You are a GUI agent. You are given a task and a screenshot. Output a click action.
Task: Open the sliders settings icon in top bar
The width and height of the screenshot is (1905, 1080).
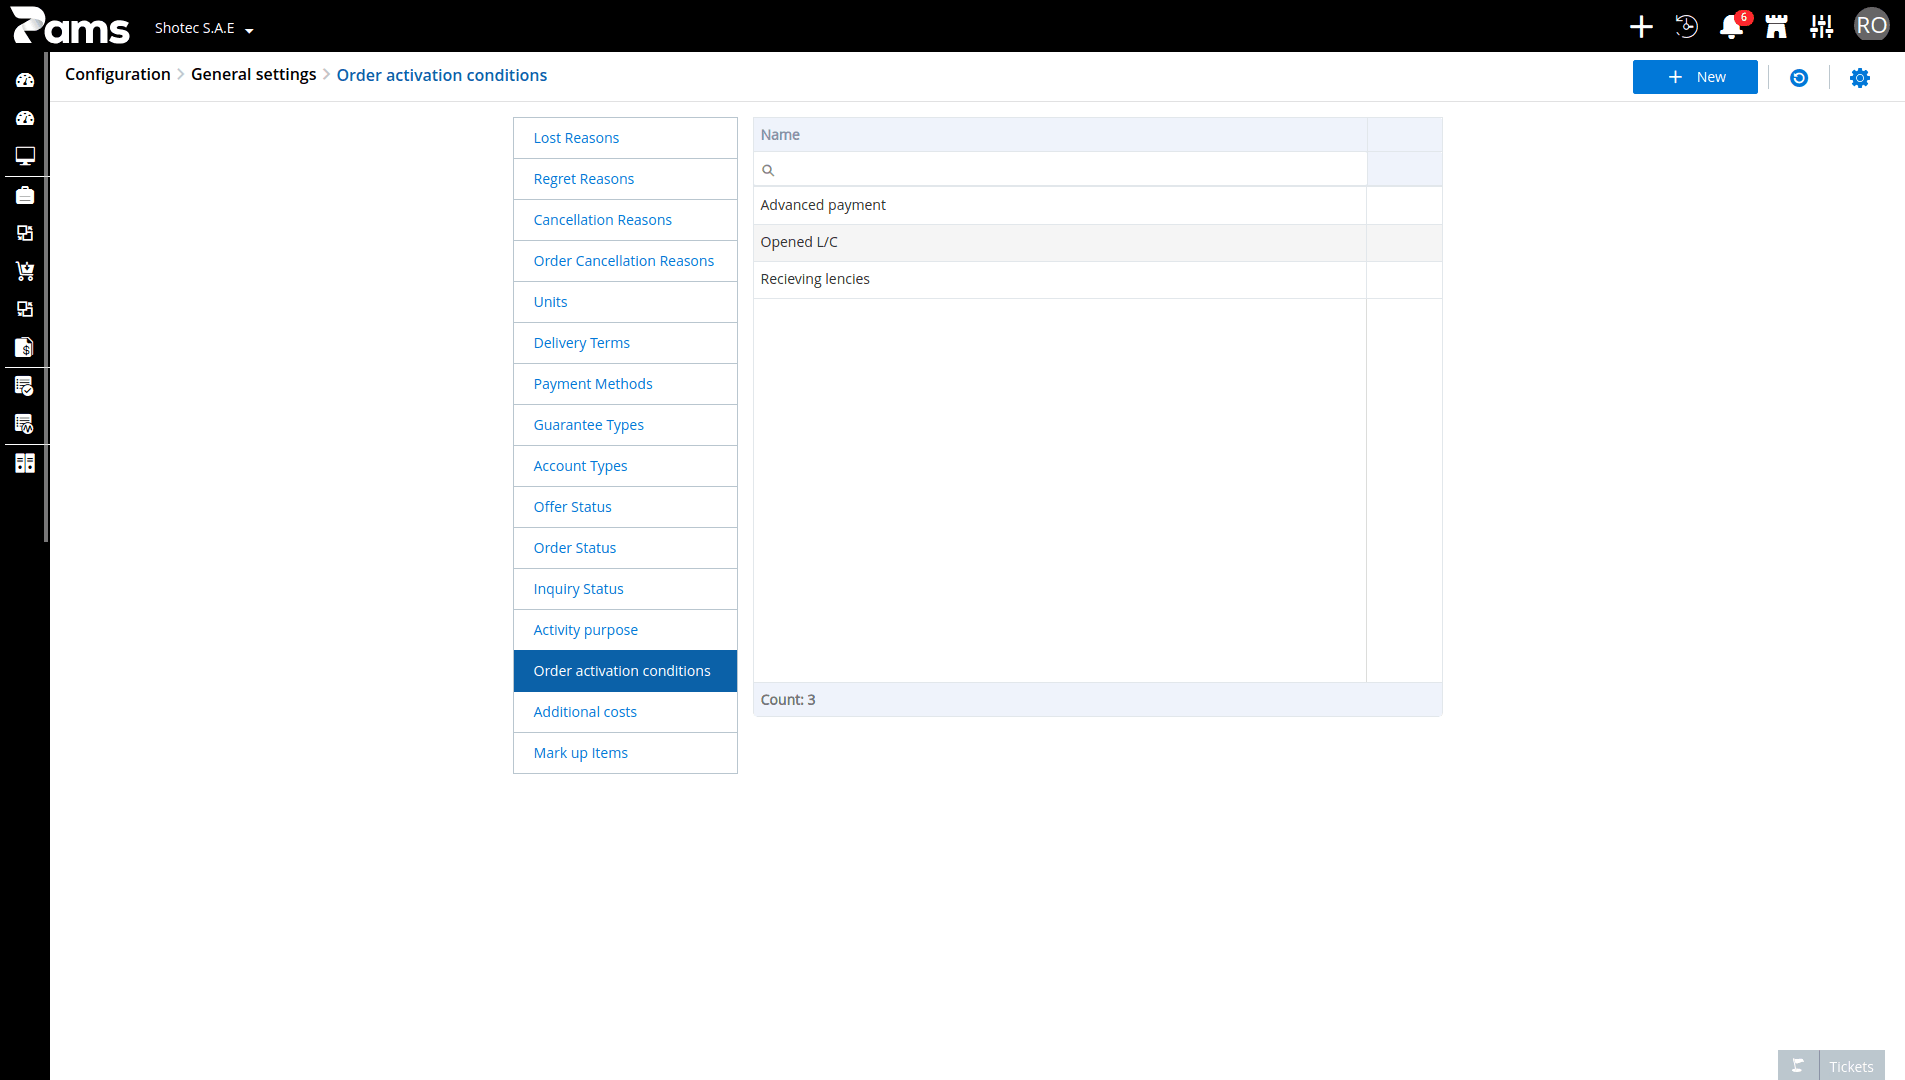point(1822,27)
